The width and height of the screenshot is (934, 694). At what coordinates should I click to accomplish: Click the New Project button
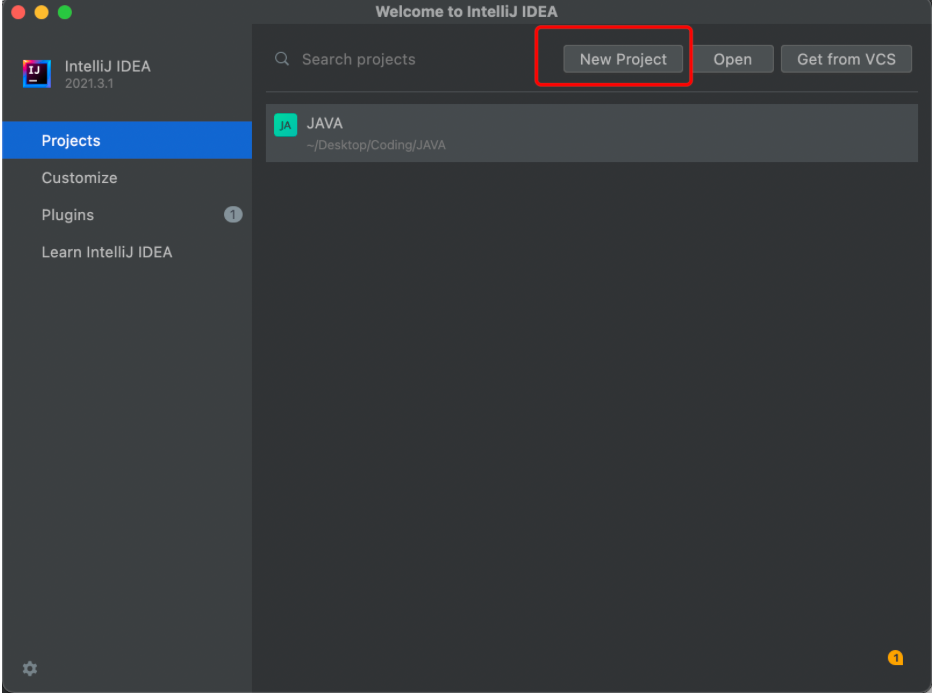pyautogui.click(x=623, y=59)
